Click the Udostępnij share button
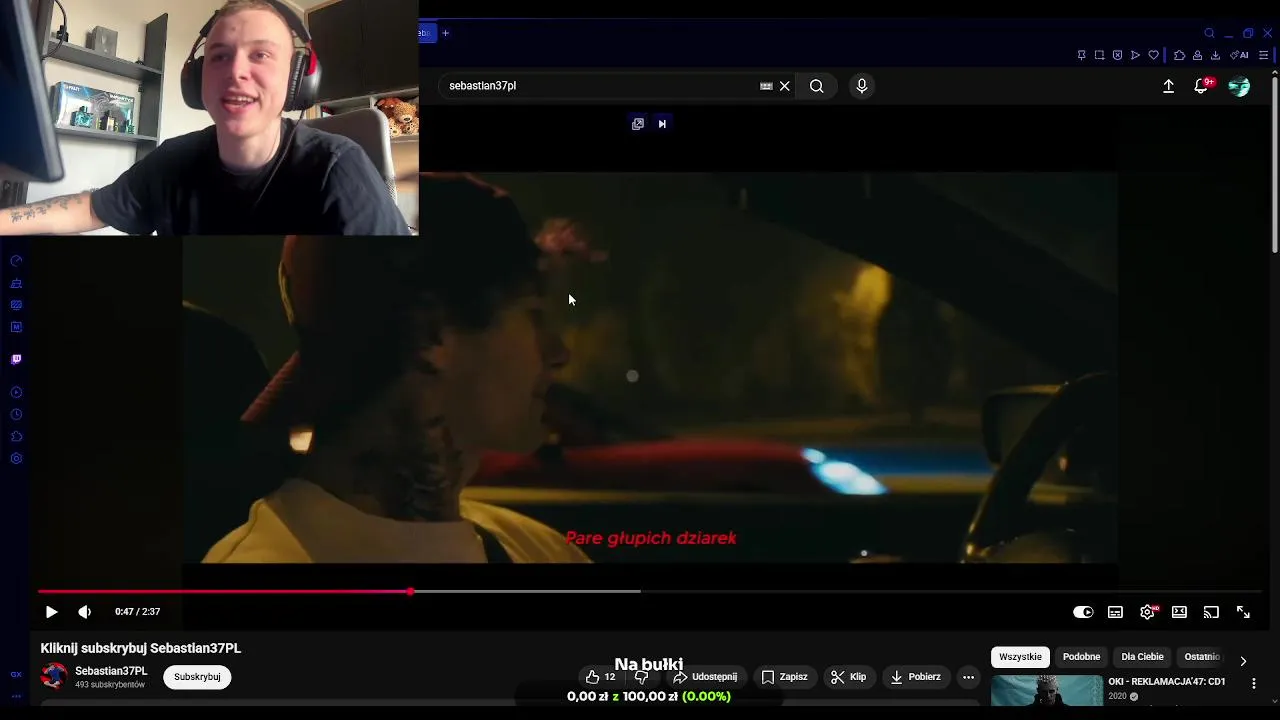This screenshot has height=720, width=1280. point(705,677)
